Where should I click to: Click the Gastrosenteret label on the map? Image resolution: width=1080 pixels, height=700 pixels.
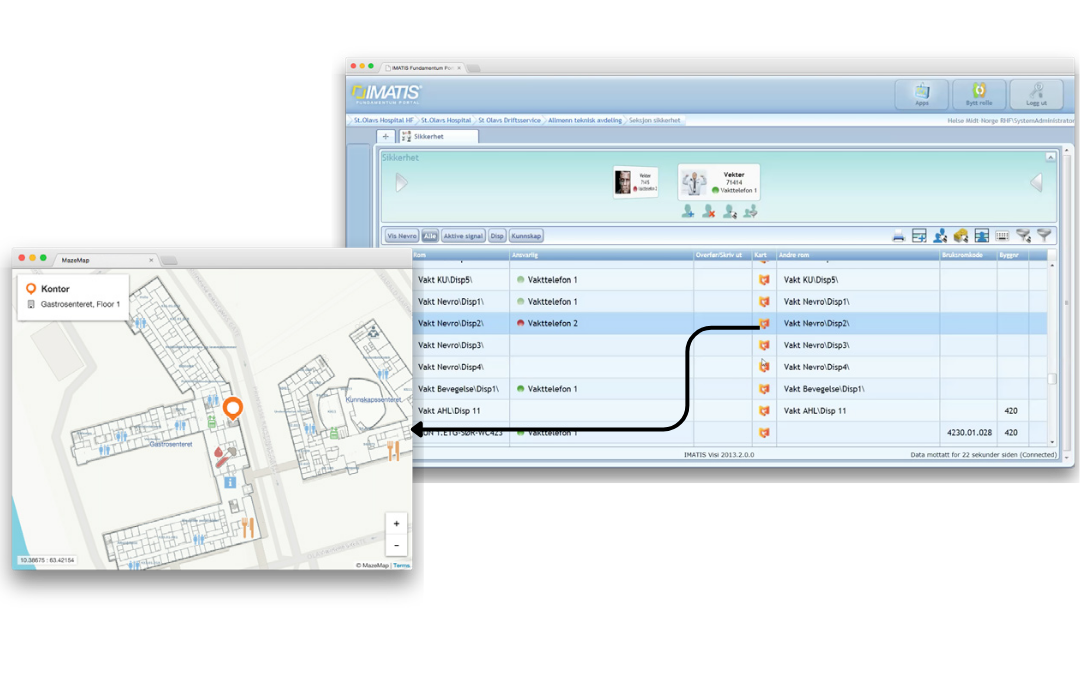[x=171, y=444]
